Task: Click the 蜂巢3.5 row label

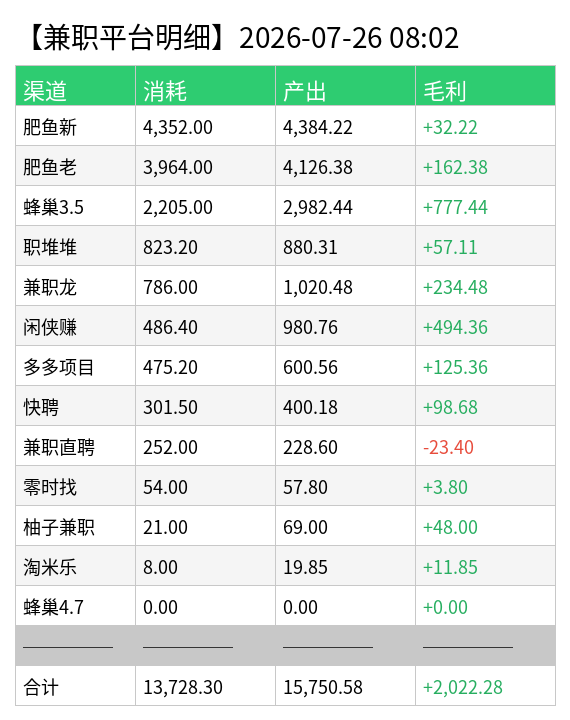Action: [x=53, y=207]
